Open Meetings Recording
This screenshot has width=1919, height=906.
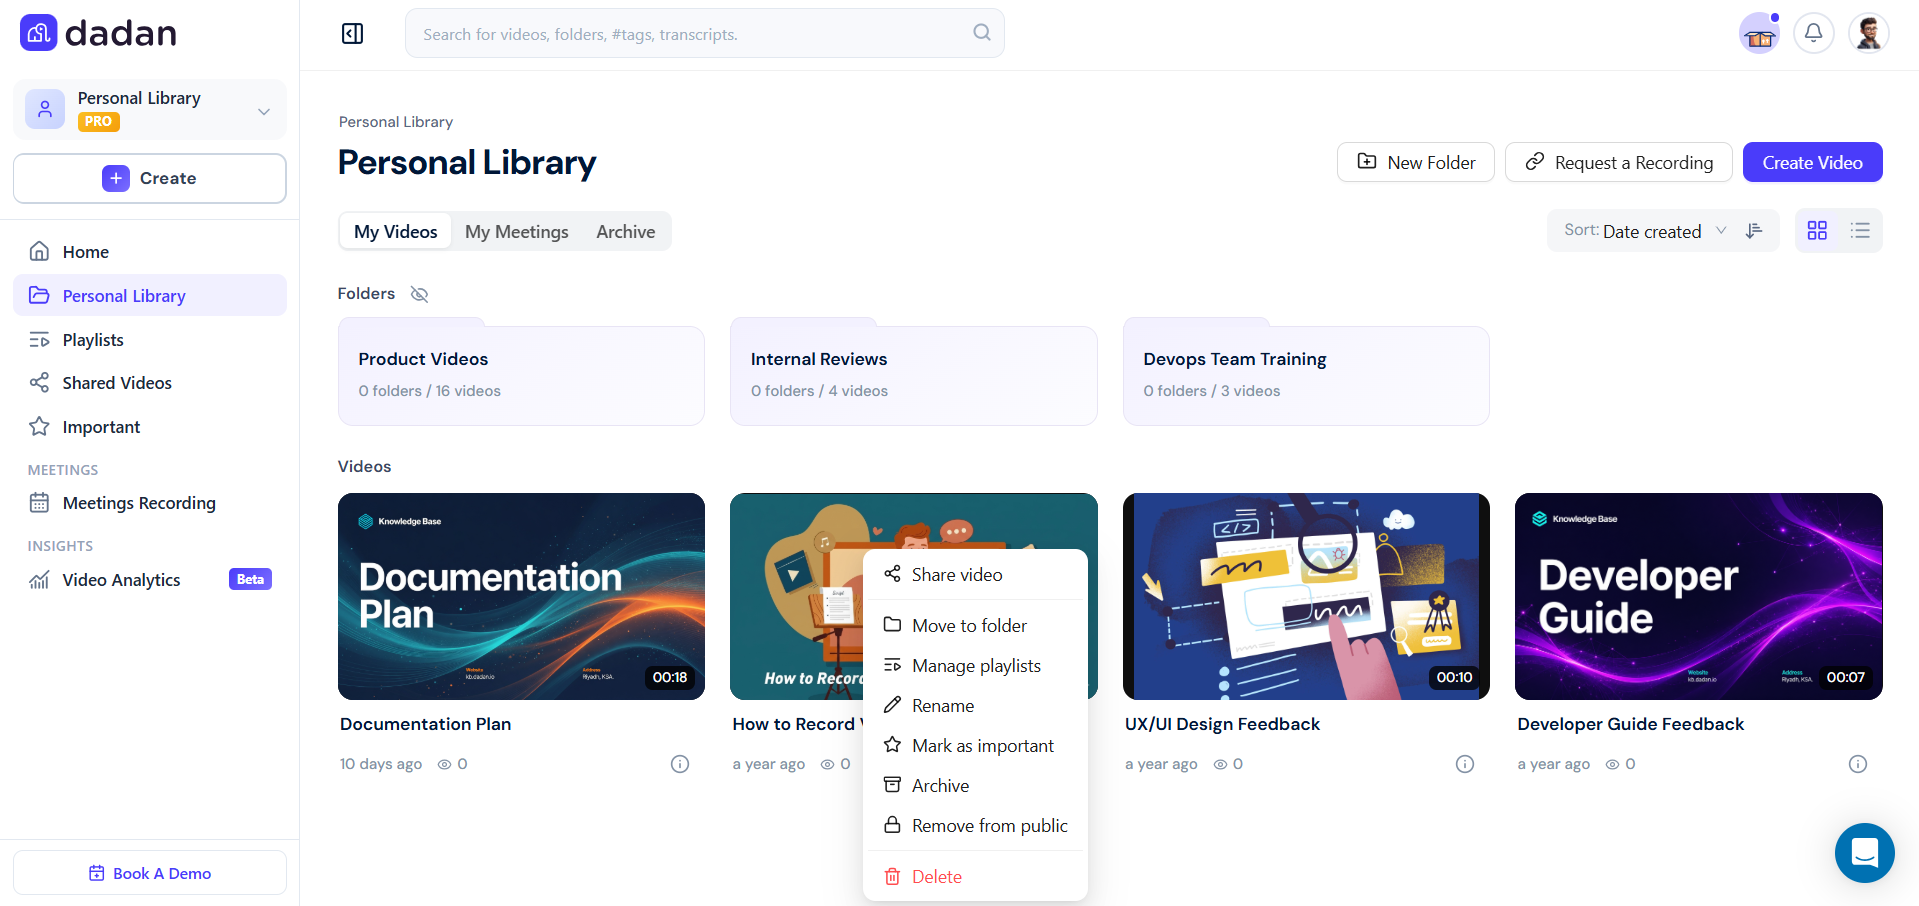coord(150,503)
